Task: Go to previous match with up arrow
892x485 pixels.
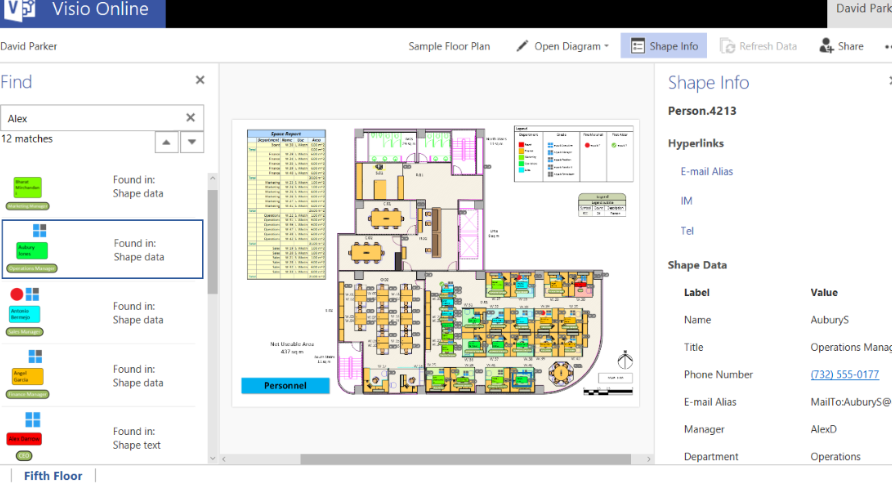Action: [x=166, y=142]
